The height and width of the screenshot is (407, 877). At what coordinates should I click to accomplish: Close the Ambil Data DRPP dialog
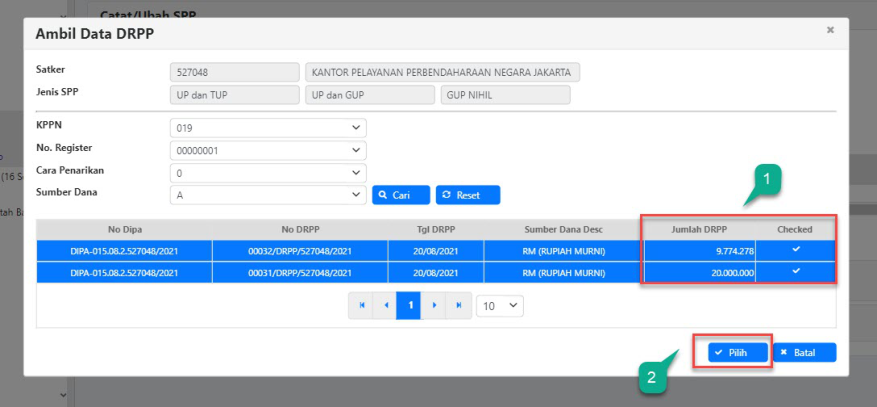coord(830,31)
